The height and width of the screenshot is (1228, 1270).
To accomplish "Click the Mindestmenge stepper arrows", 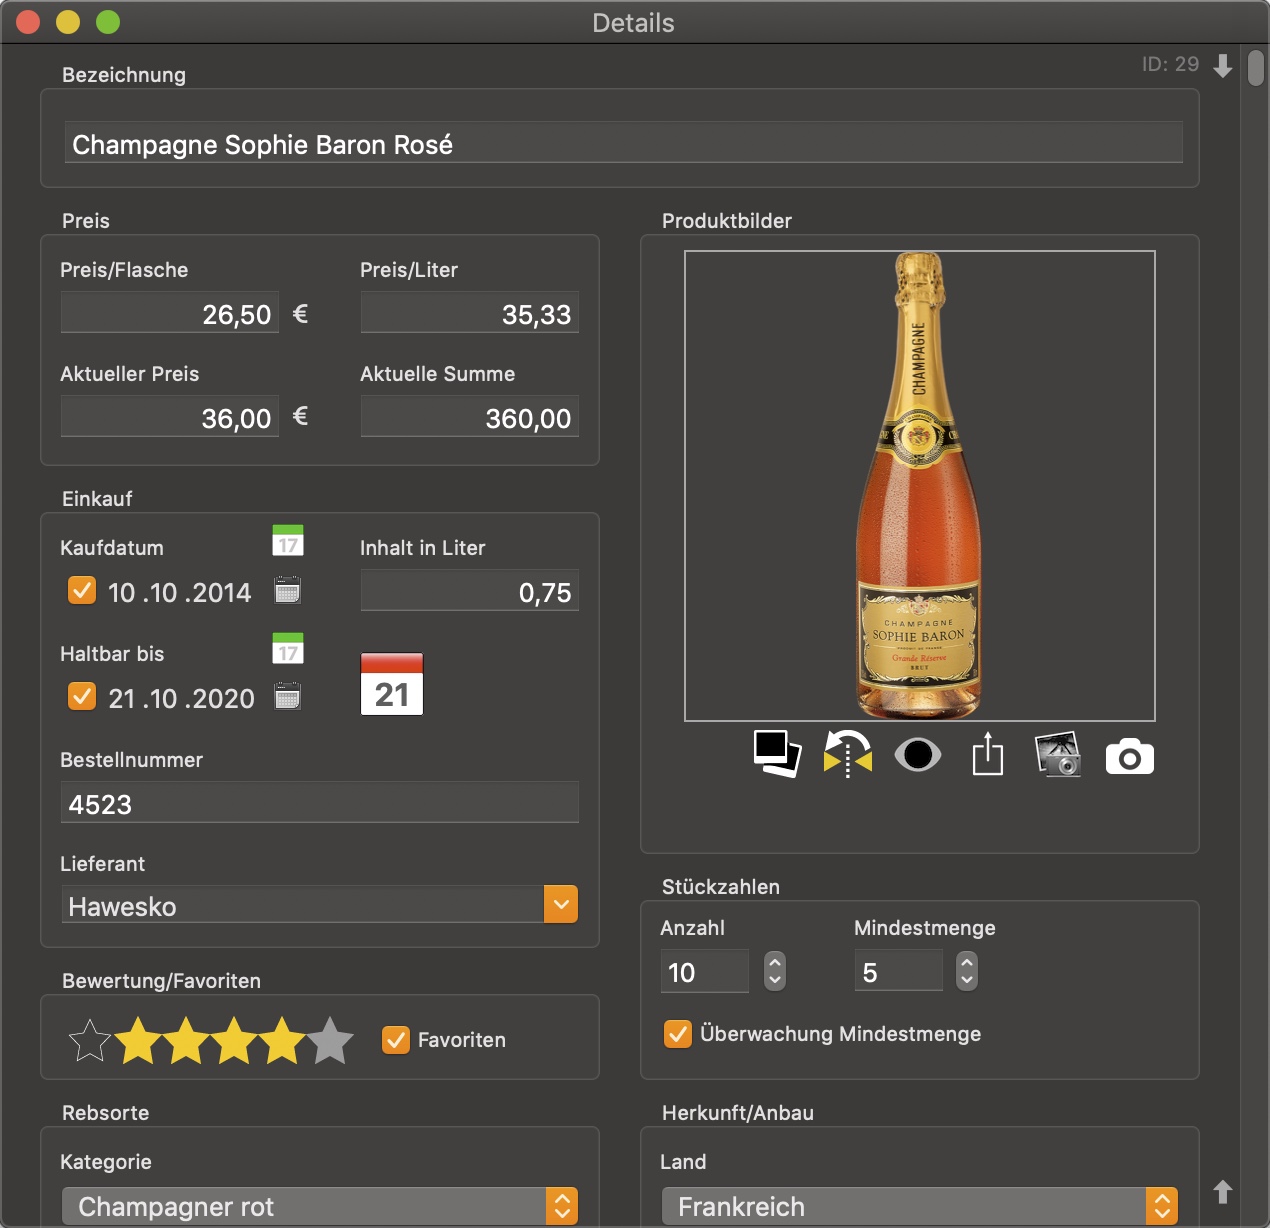I will tap(967, 971).
